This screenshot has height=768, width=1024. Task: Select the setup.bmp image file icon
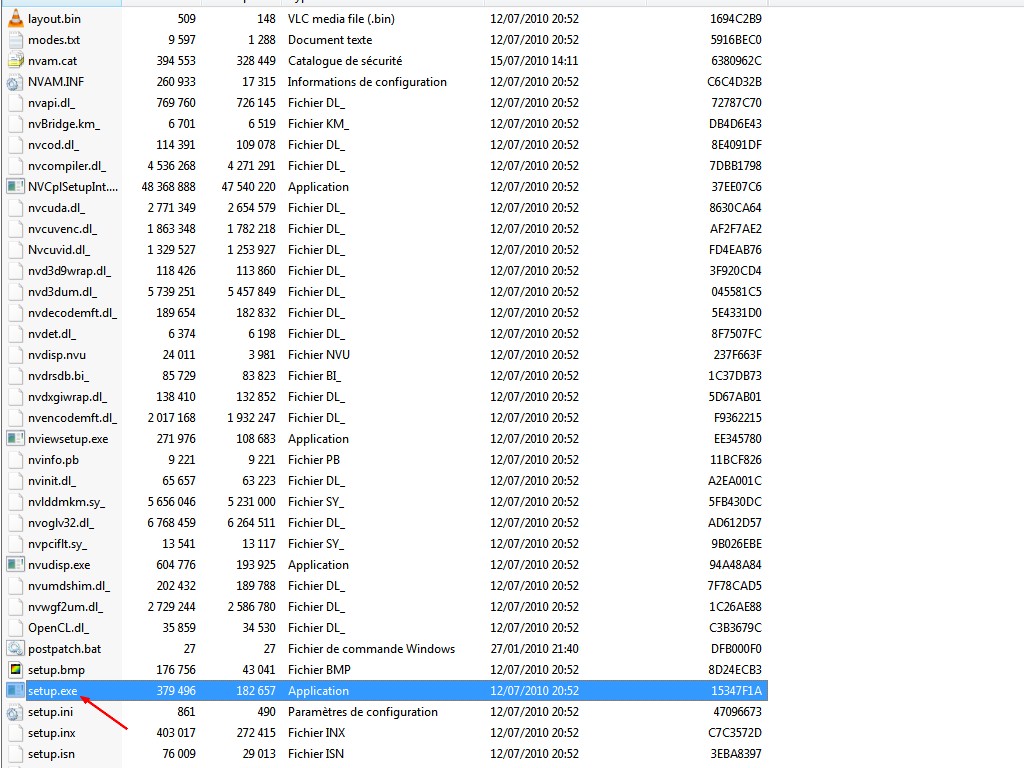[x=15, y=670]
